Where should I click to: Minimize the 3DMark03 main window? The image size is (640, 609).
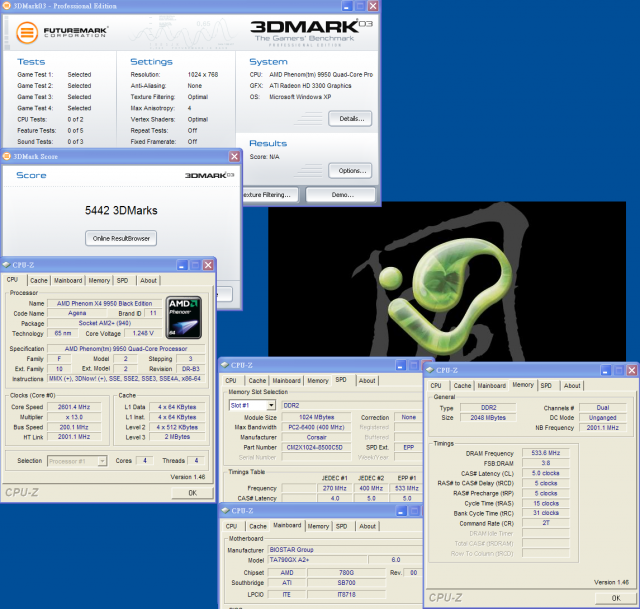[347, 6]
